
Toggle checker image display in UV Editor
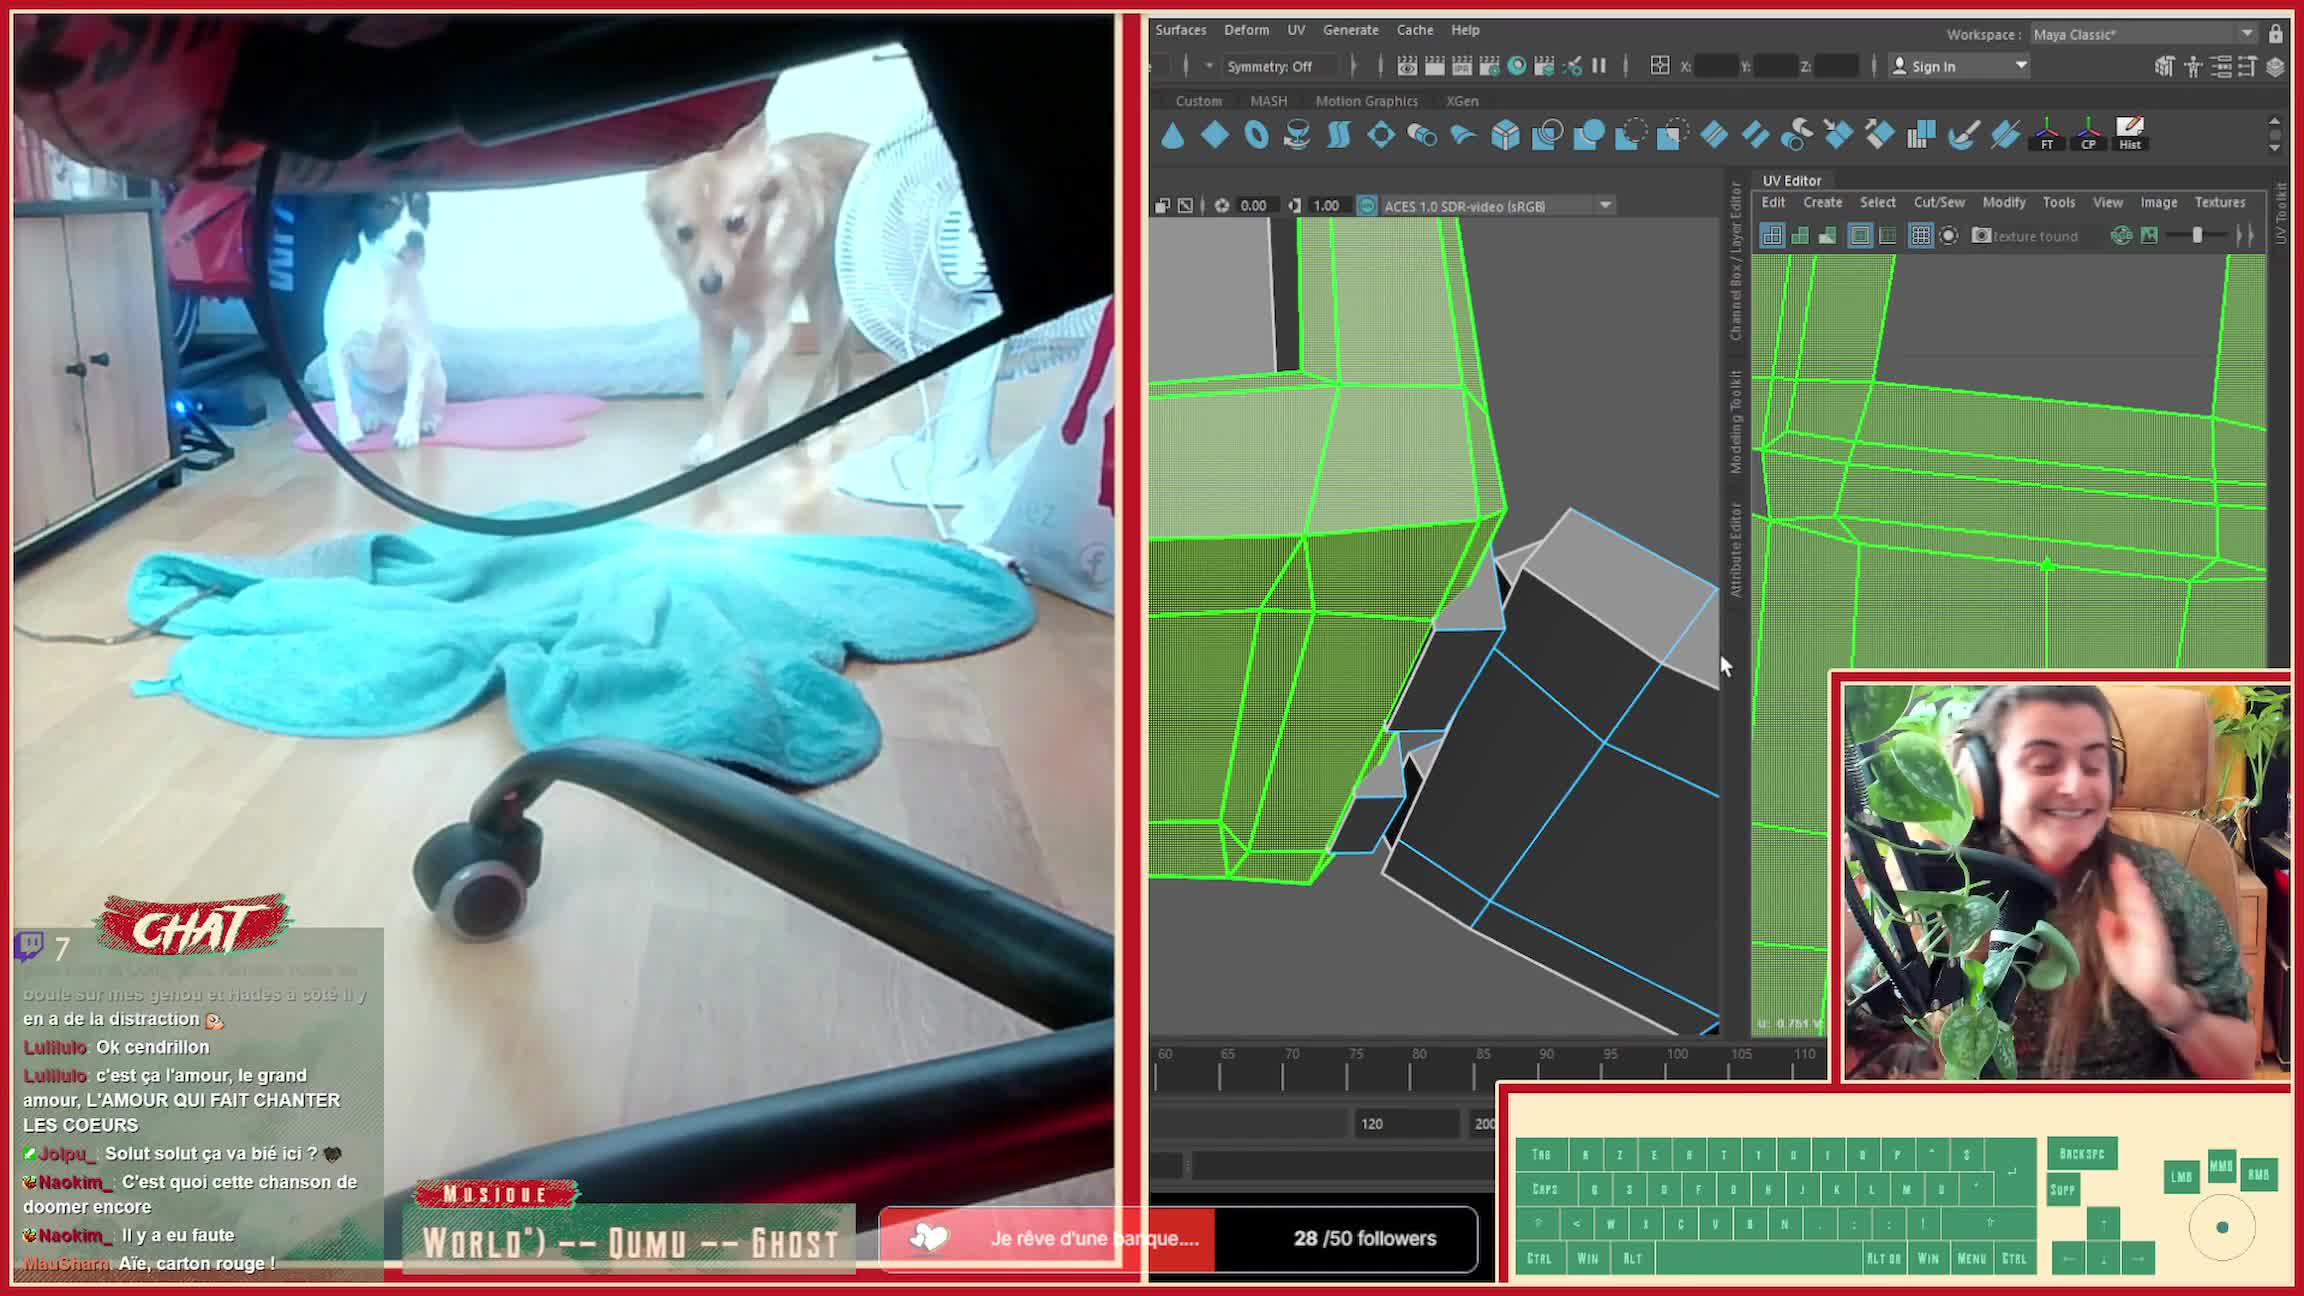click(2149, 236)
